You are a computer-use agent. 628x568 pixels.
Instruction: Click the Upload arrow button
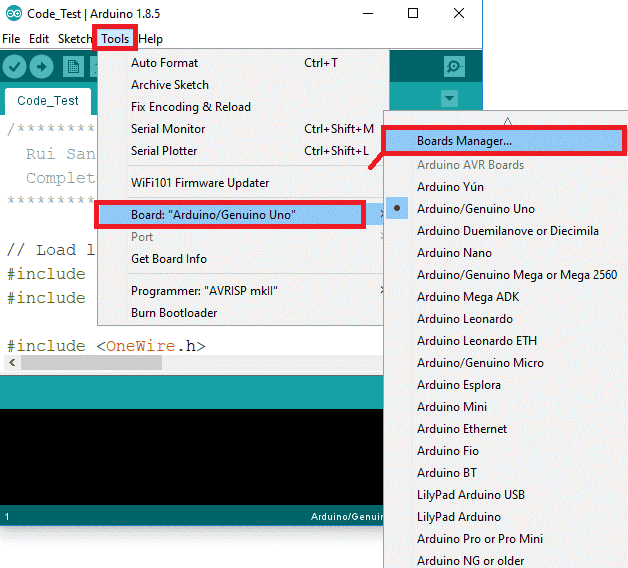(x=41, y=66)
